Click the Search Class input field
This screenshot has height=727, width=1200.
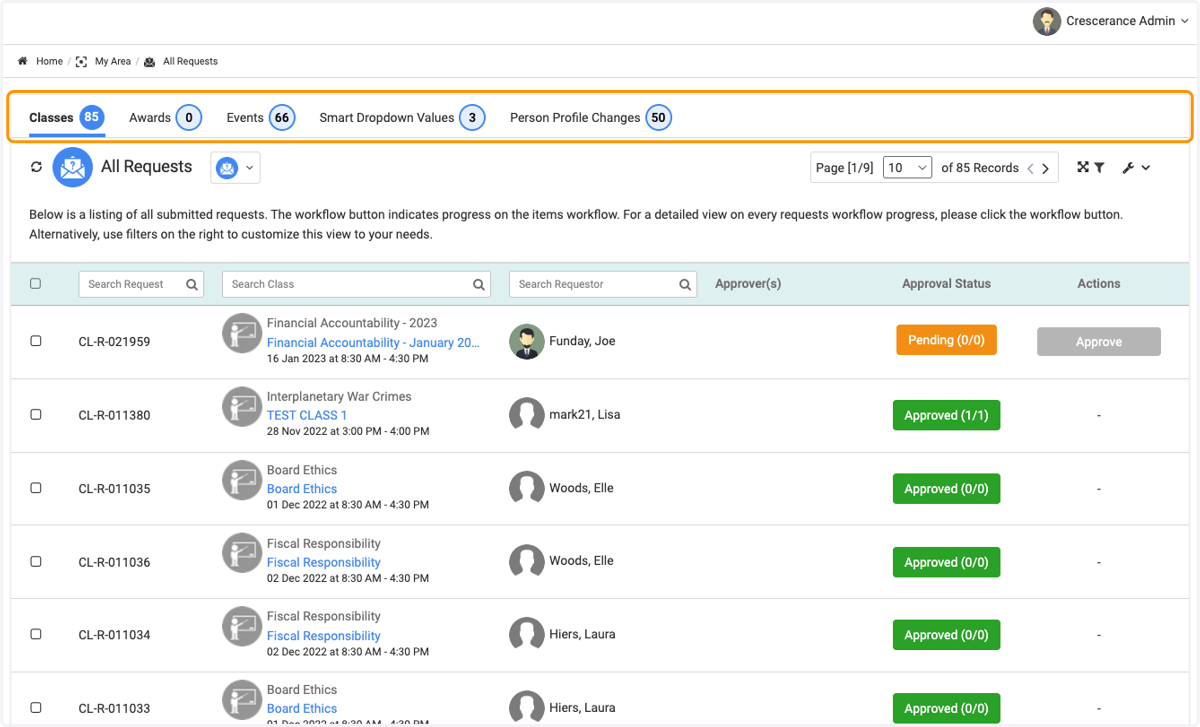click(x=356, y=284)
